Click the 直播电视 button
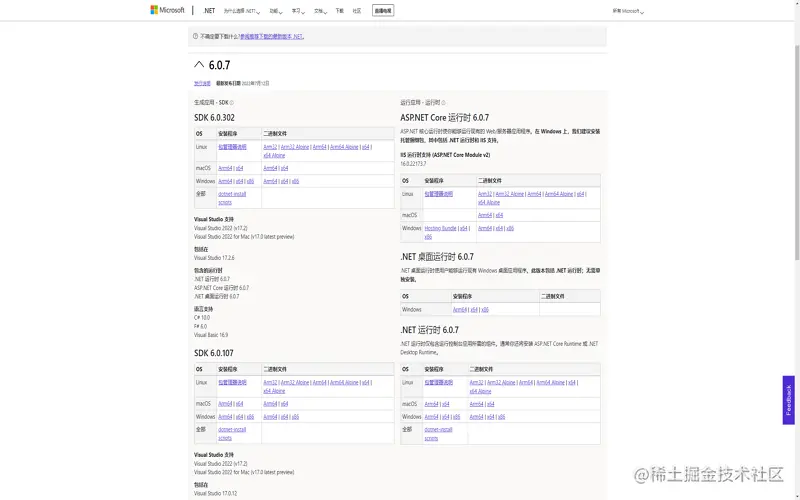Viewport: 800px width, 500px height. click(x=383, y=11)
